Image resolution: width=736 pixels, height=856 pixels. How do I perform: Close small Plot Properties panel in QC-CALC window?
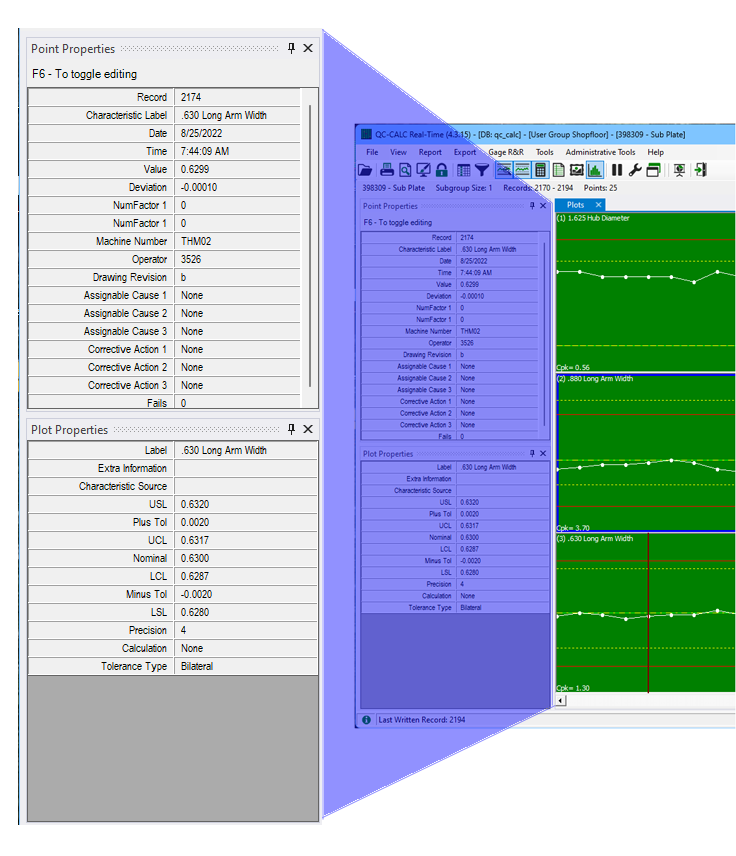(543, 453)
